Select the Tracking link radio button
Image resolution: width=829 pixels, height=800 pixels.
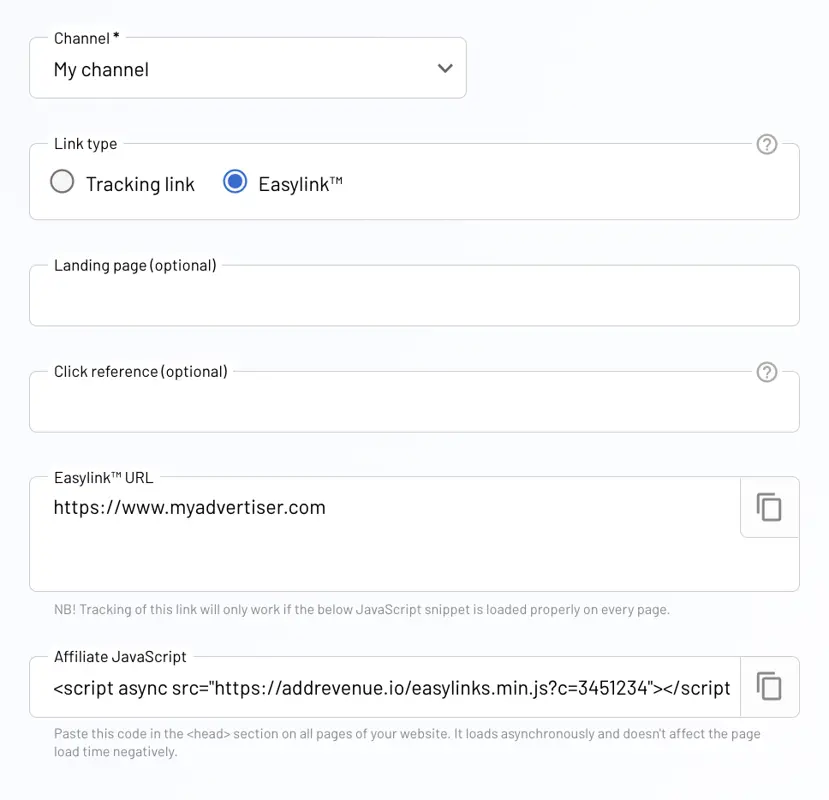(x=62, y=181)
